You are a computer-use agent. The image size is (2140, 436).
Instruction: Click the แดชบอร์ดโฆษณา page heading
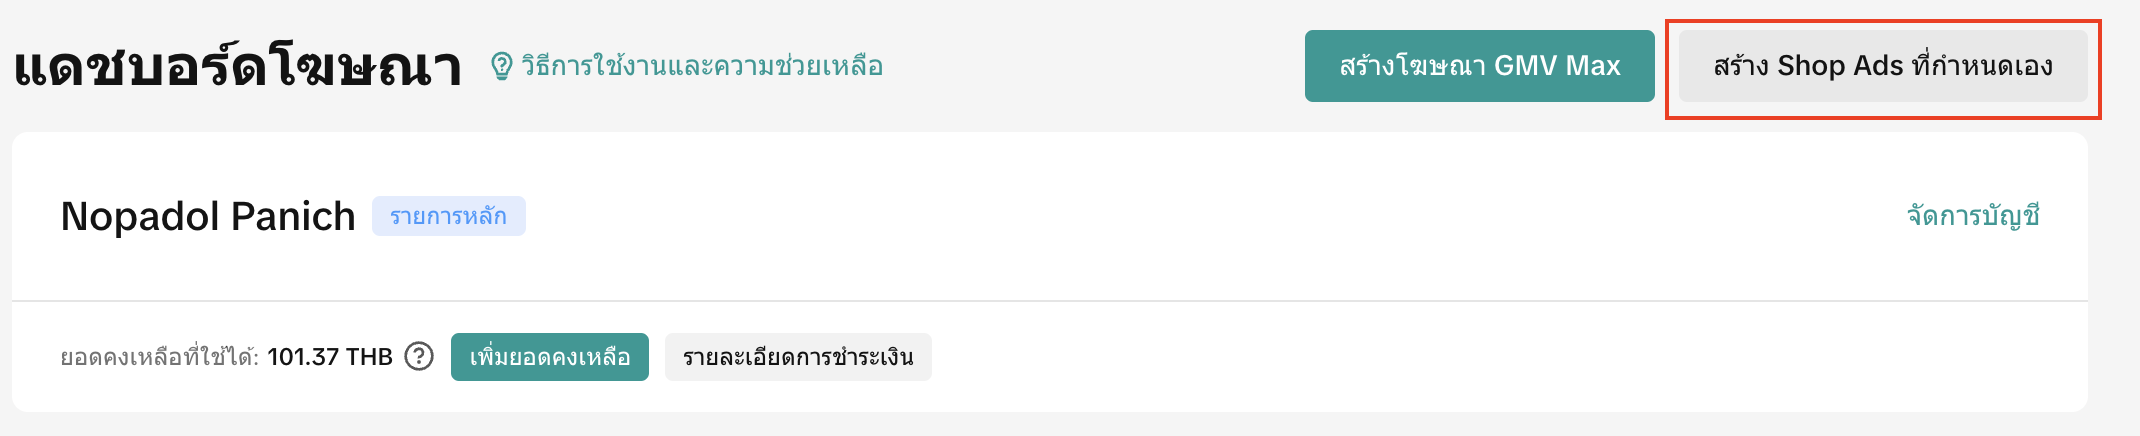238,66
